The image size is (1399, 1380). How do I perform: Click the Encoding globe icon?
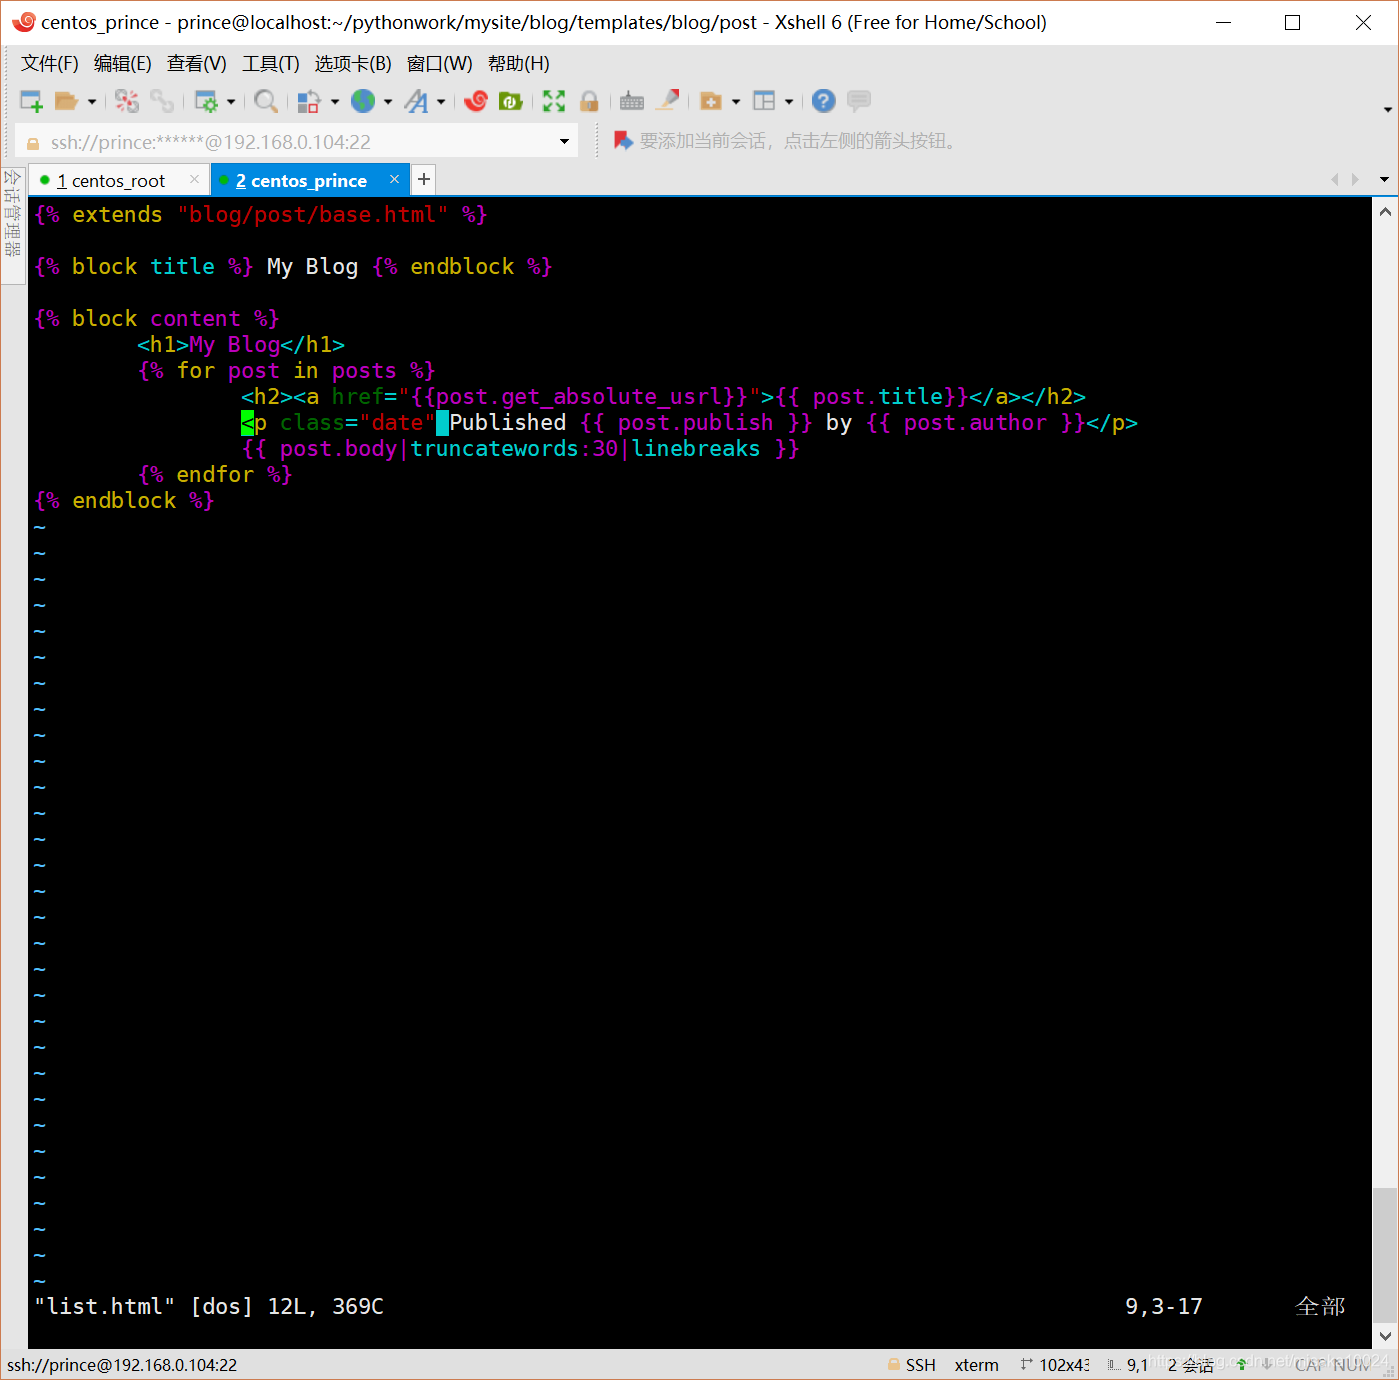[x=363, y=101]
